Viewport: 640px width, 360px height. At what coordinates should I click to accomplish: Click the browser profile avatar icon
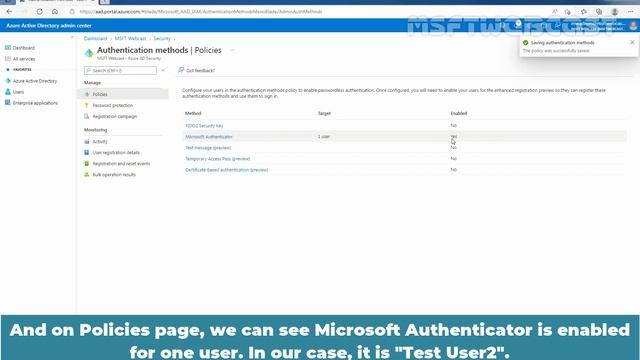615,12
